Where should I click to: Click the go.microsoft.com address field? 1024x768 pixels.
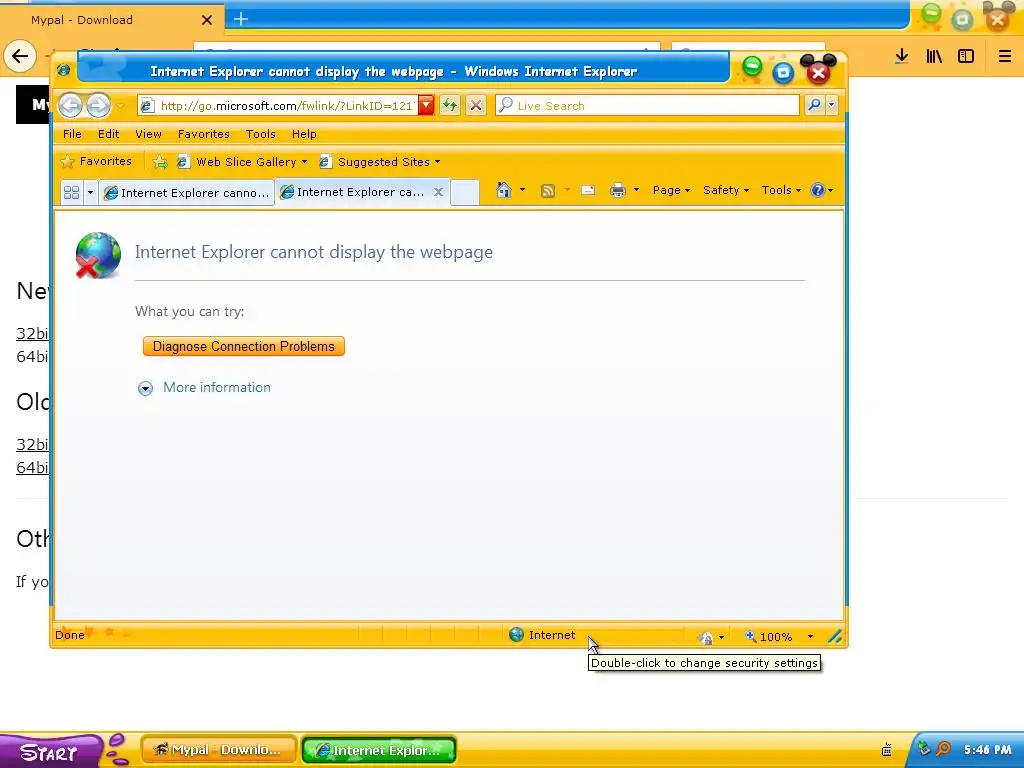point(278,105)
